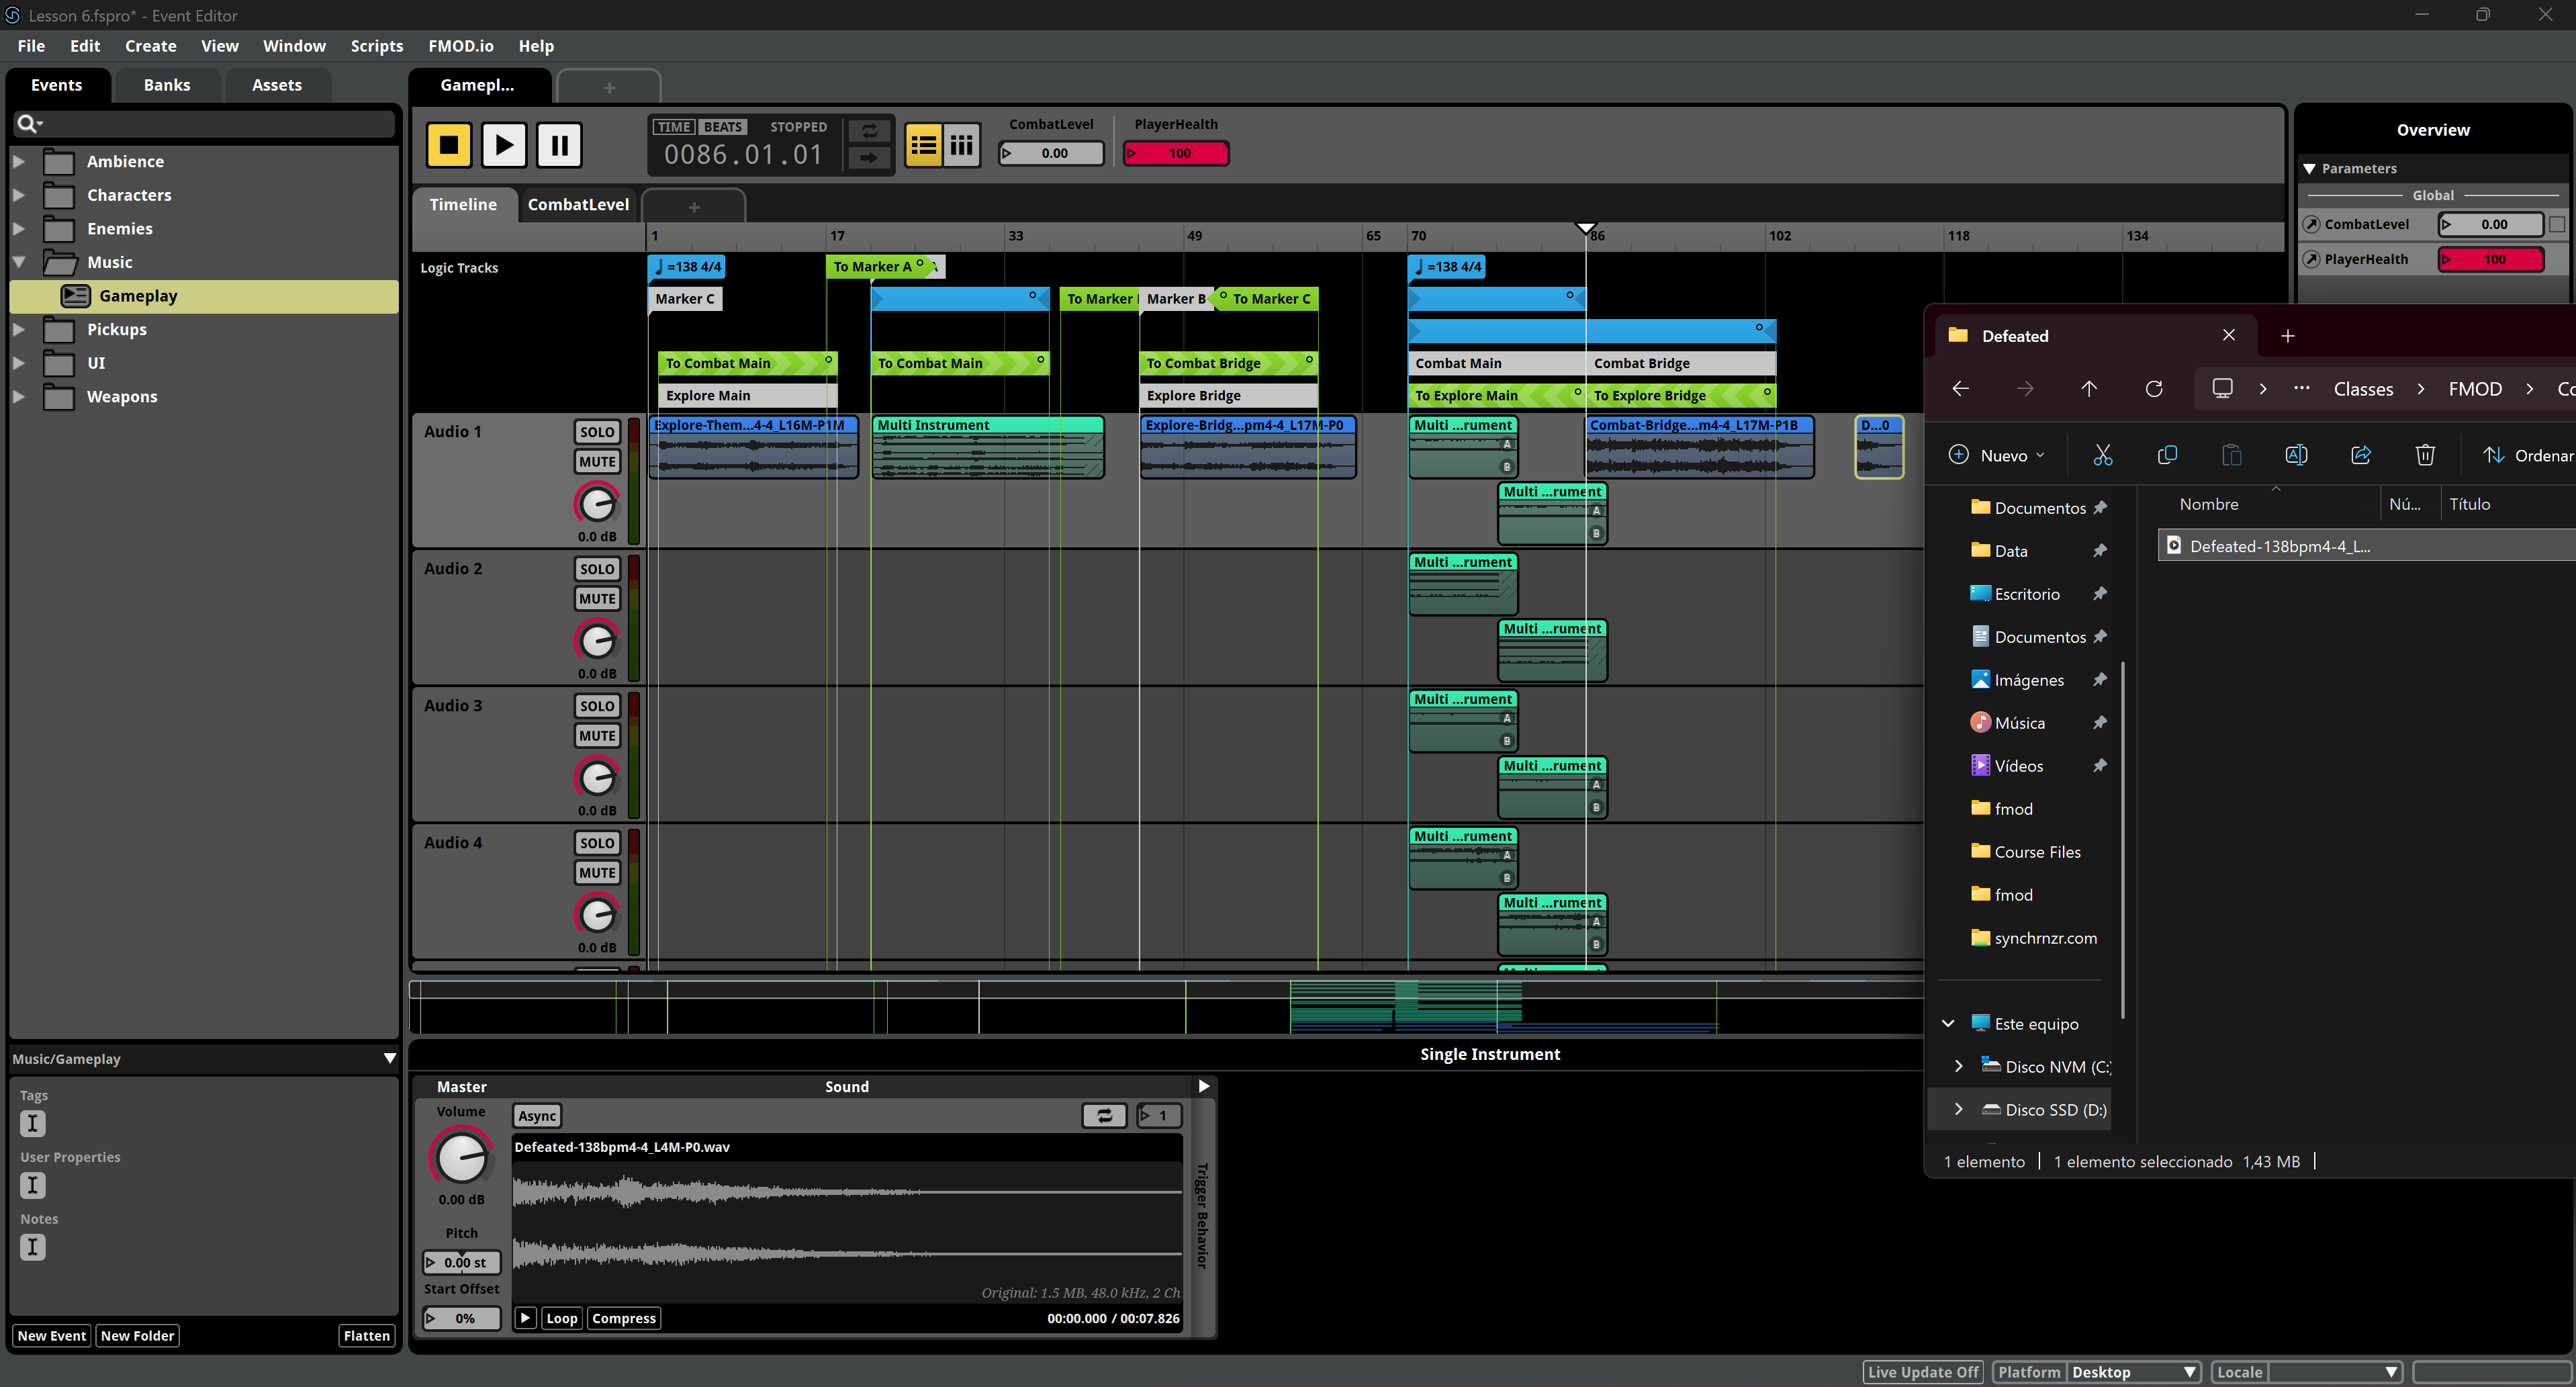Click the Notes edit icon

tap(32, 1248)
